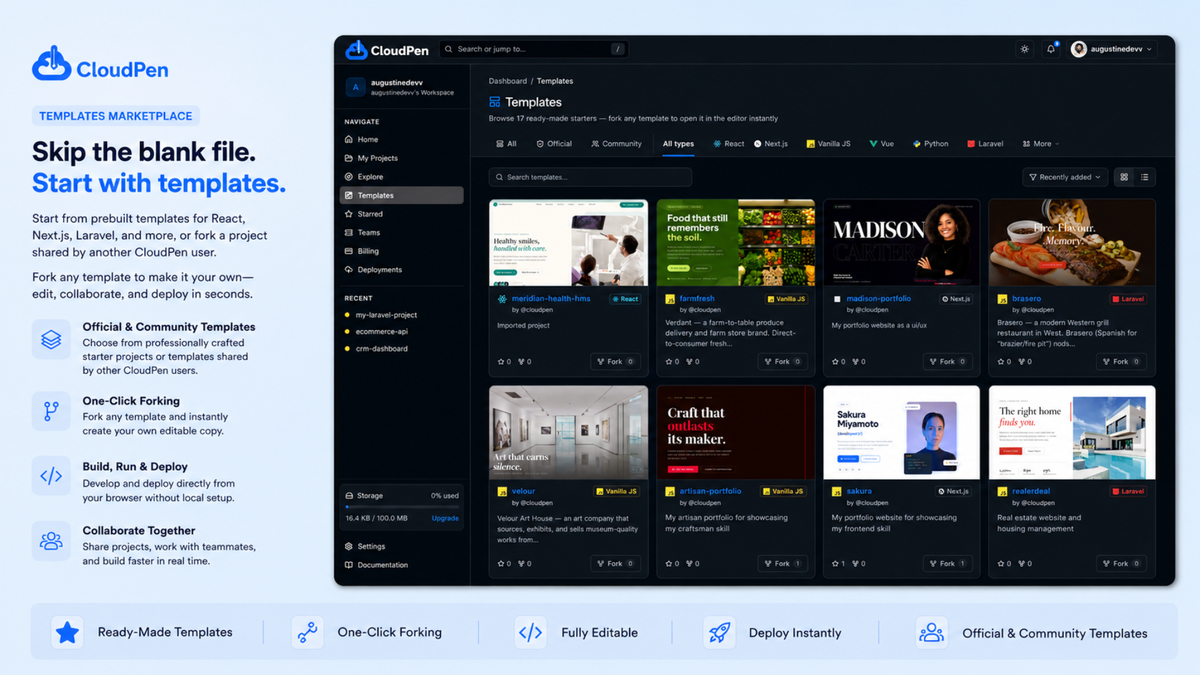This screenshot has width=1200, height=675.
Task: Star the farmfresh template
Action: 671,362
